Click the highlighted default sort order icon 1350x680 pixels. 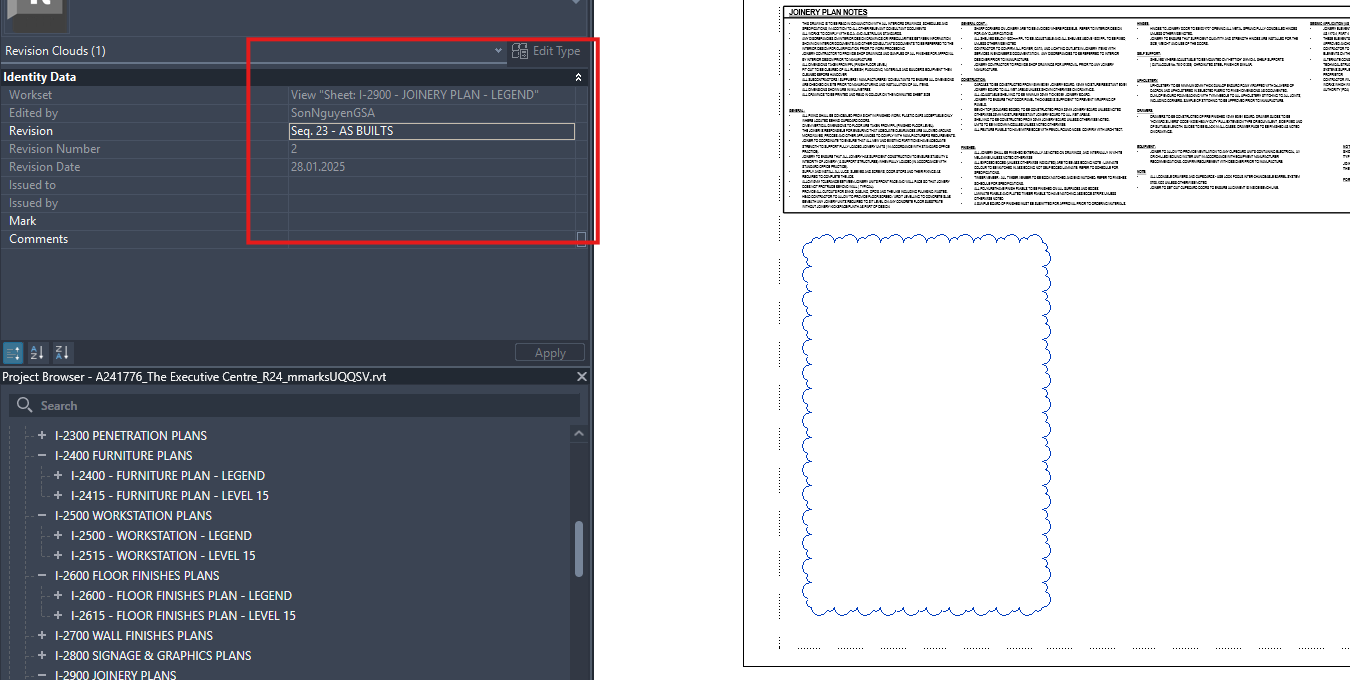coord(12,352)
